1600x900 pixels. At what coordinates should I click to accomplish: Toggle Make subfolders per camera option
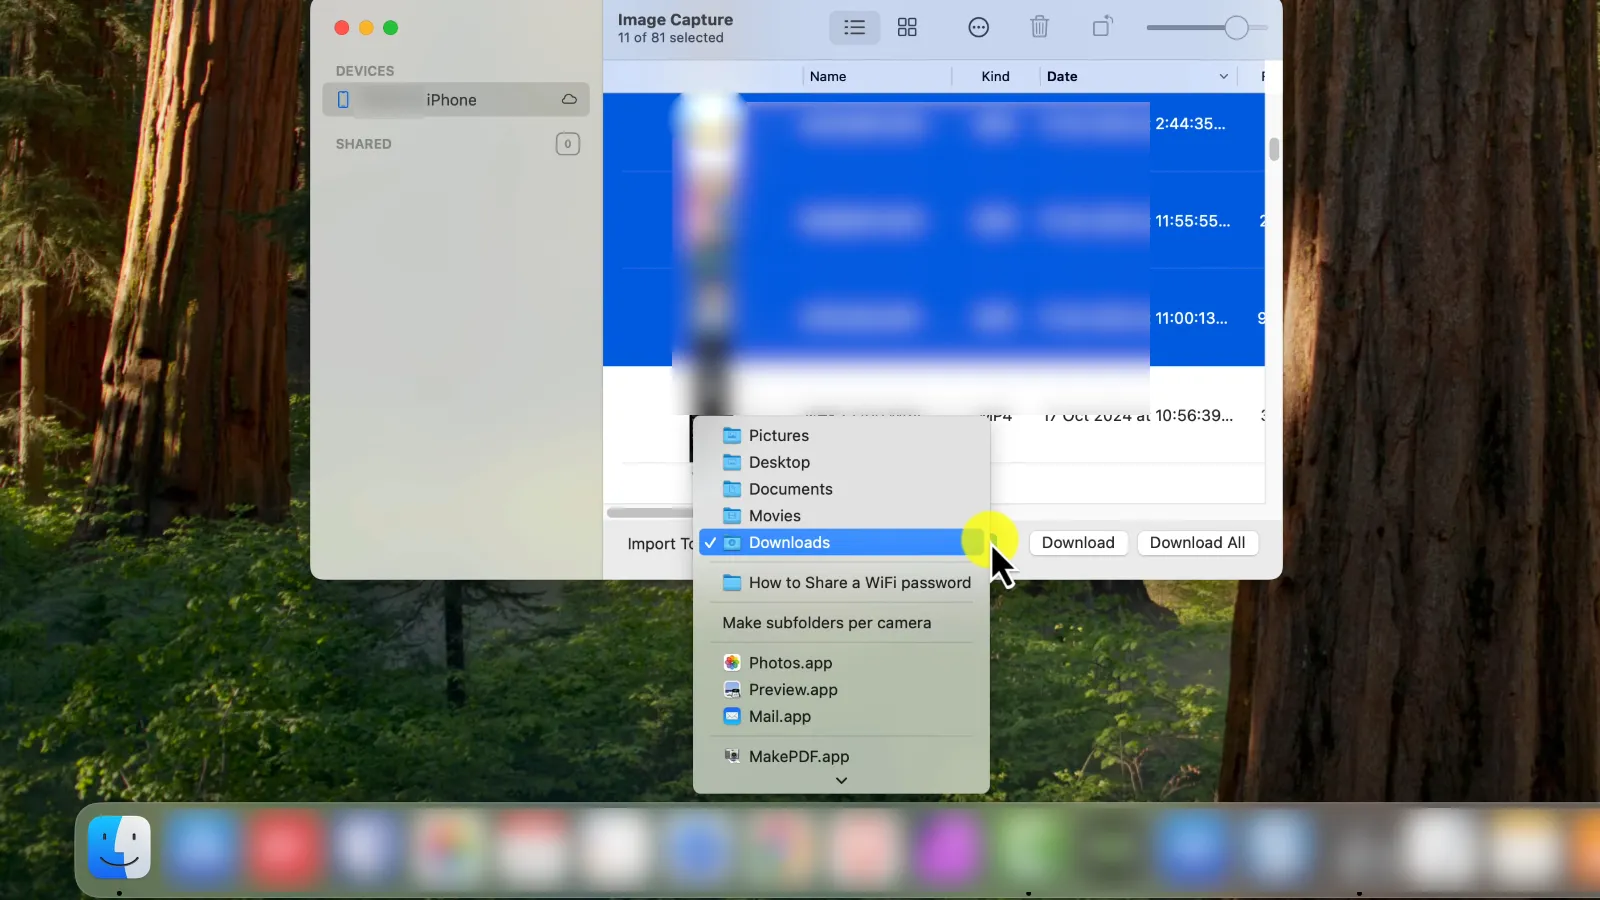tap(826, 623)
